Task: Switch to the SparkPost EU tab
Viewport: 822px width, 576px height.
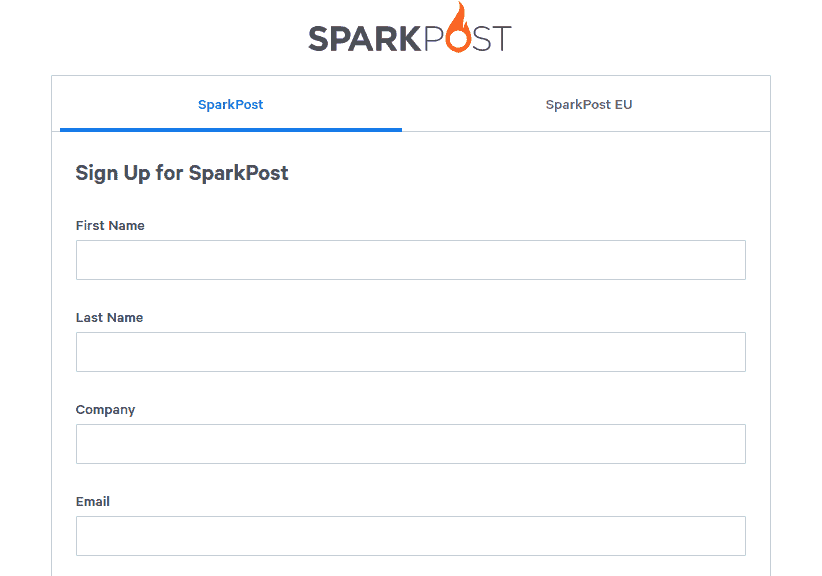Action: [x=589, y=104]
